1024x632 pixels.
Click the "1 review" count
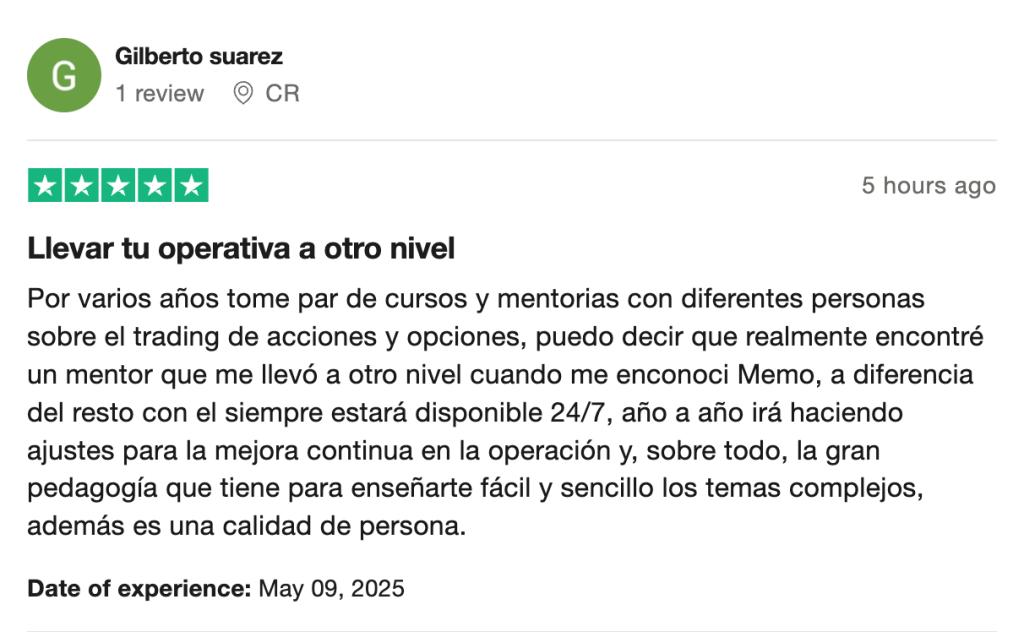click(160, 93)
